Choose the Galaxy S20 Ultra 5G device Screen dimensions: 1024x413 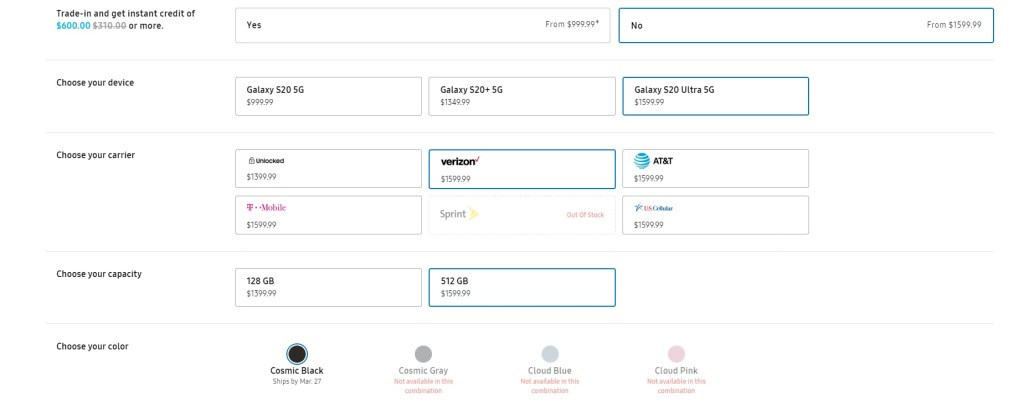(x=715, y=96)
